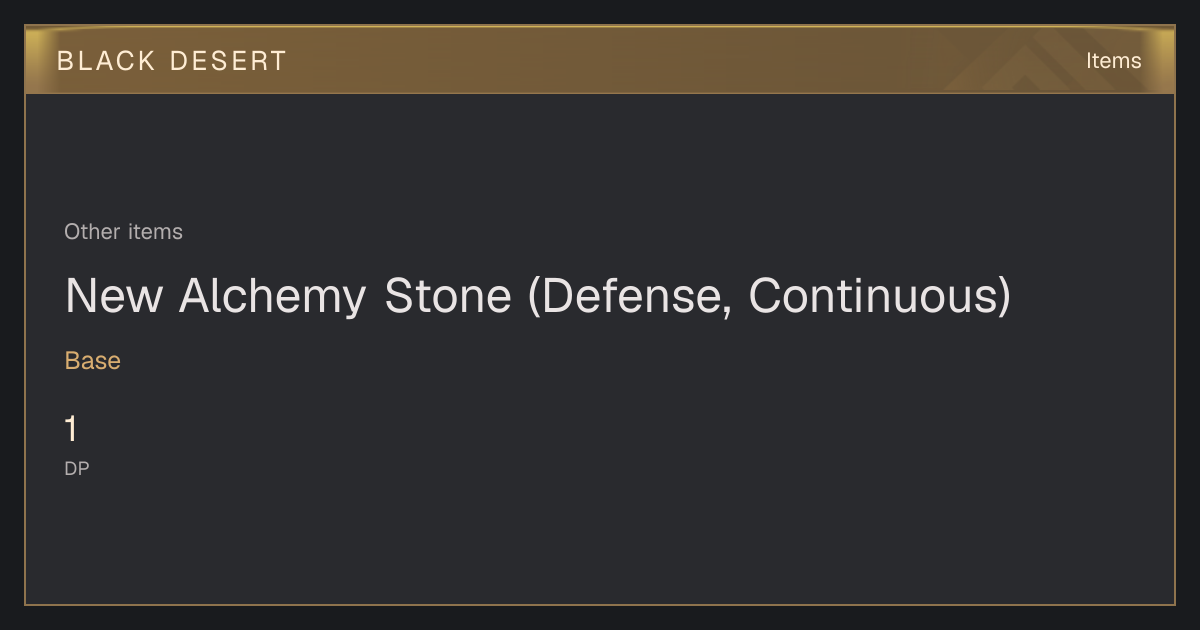1200x630 pixels.
Task: Click the word Other in category label
Action: pyautogui.click(x=93, y=232)
